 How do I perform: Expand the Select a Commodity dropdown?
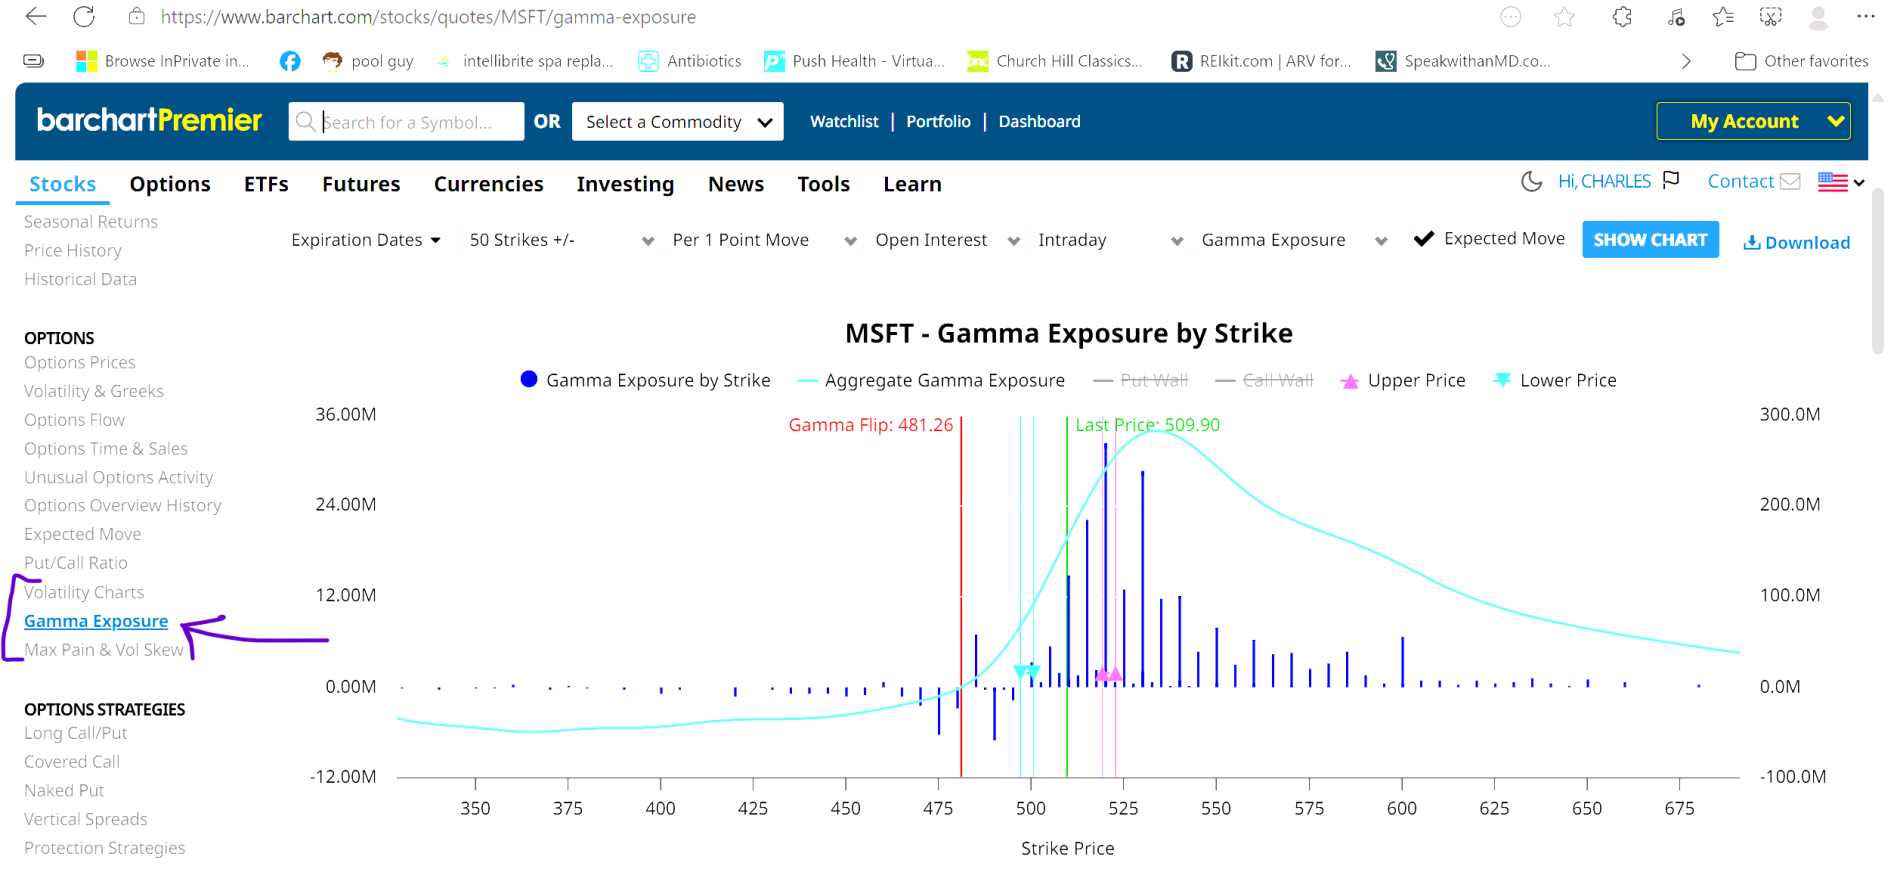(677, 122)
